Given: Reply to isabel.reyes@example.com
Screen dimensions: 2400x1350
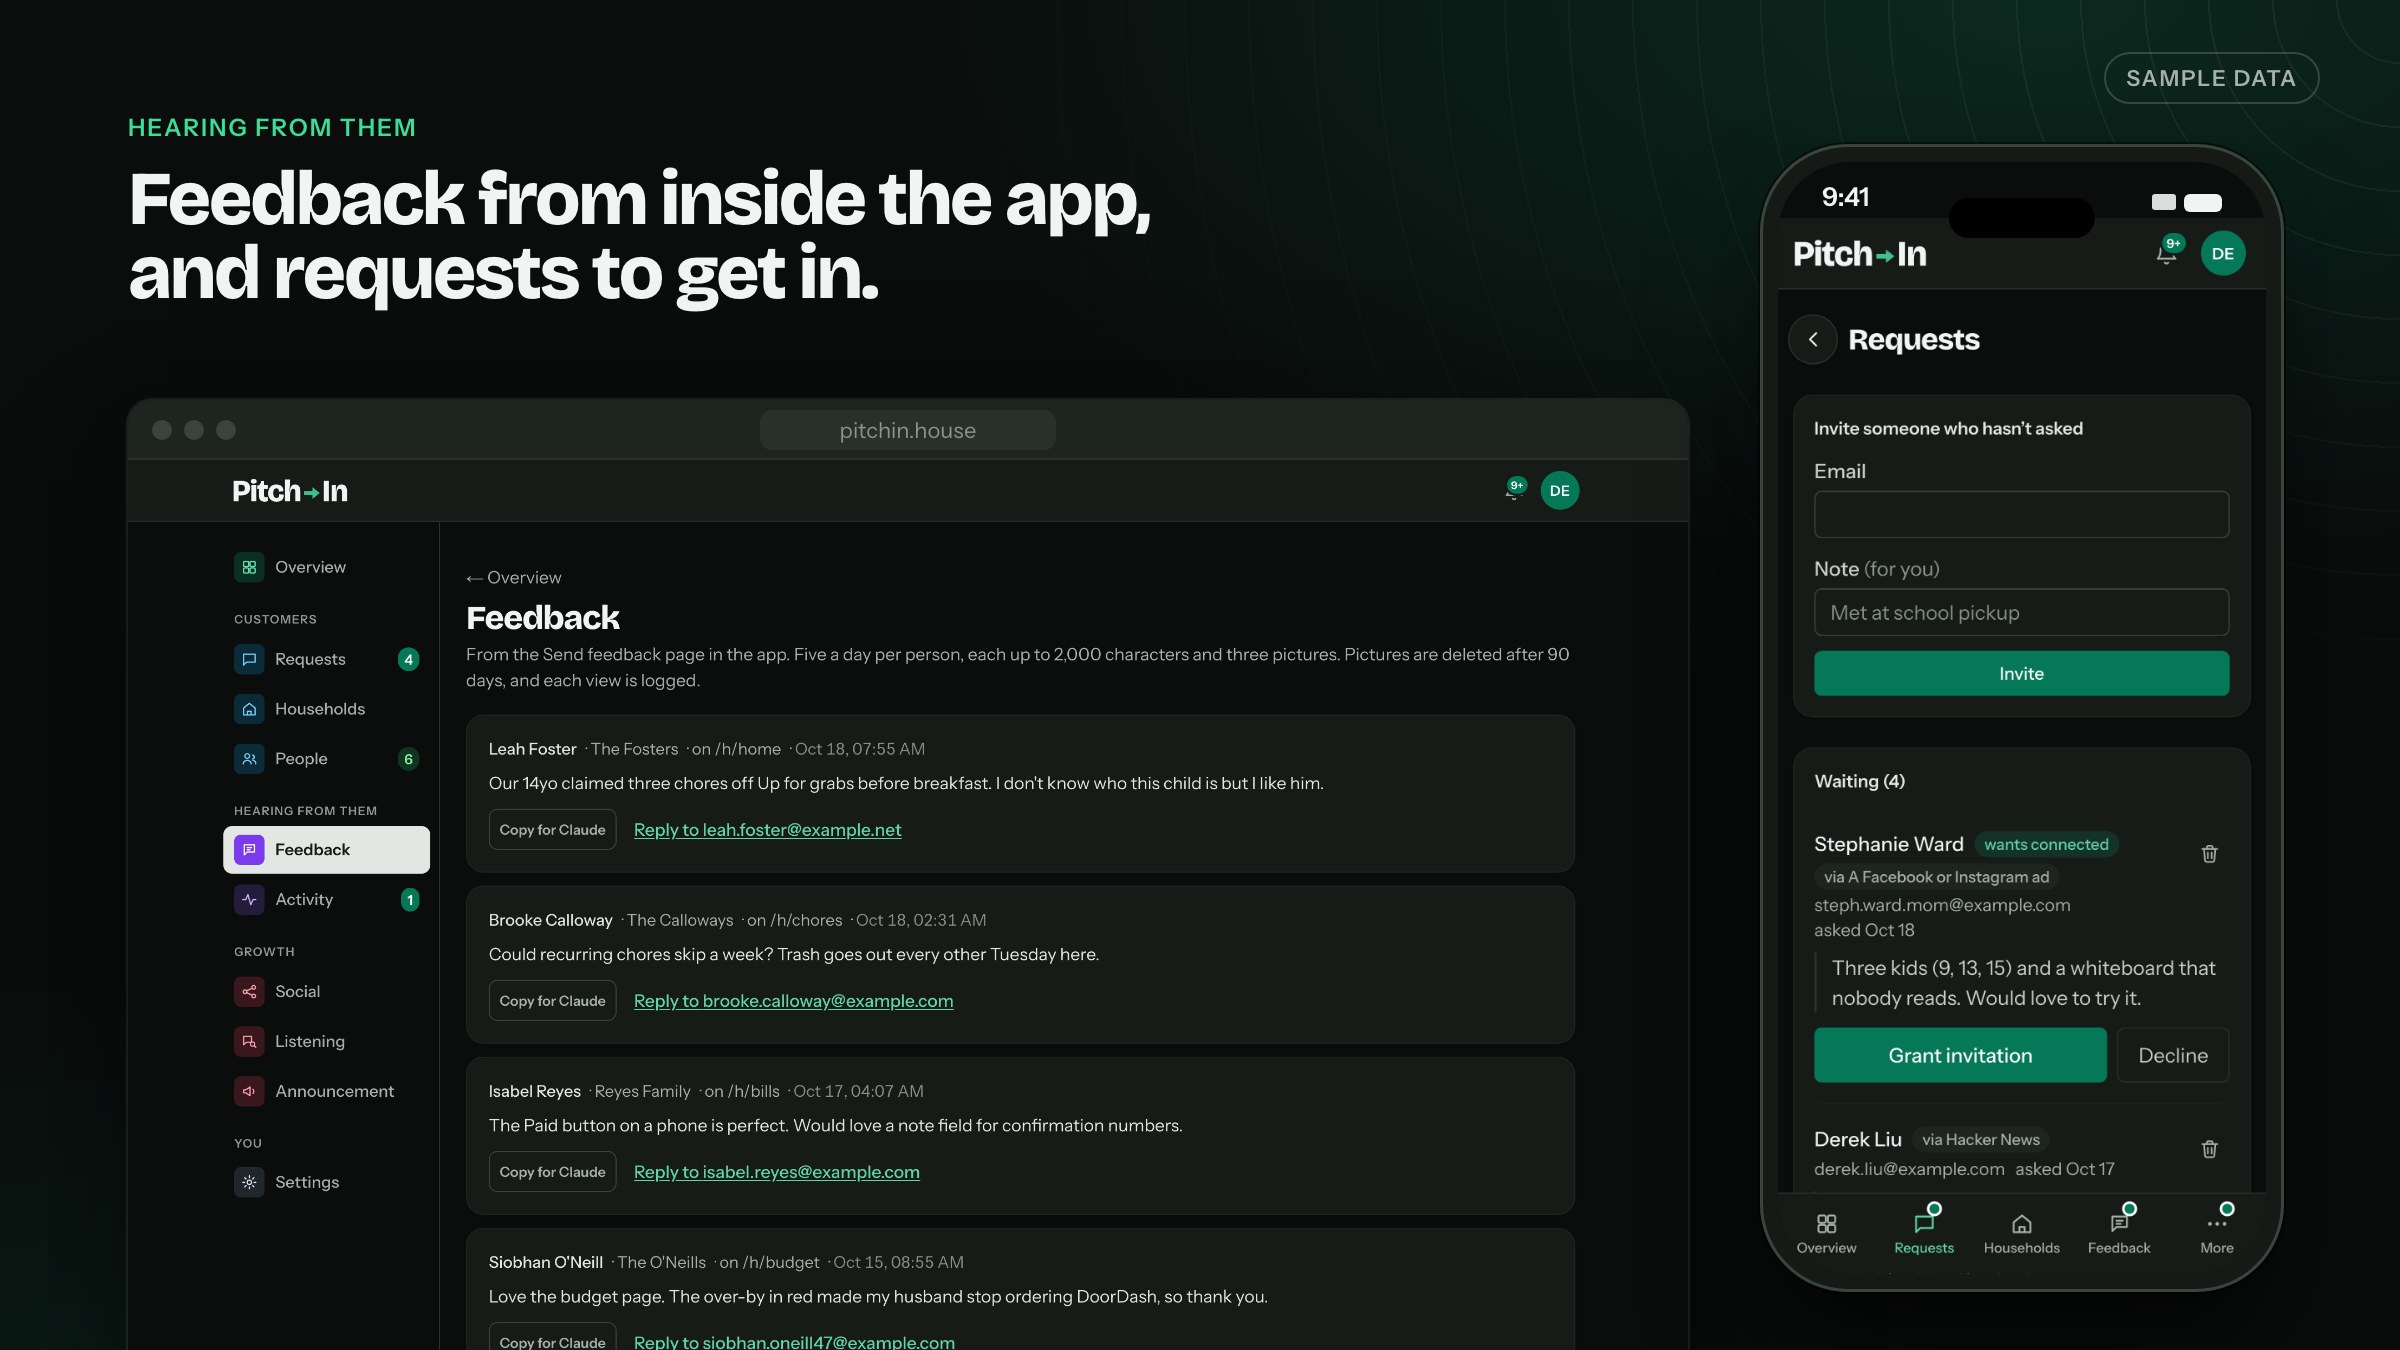Looking at the screenshot, I should [777, 1172].
